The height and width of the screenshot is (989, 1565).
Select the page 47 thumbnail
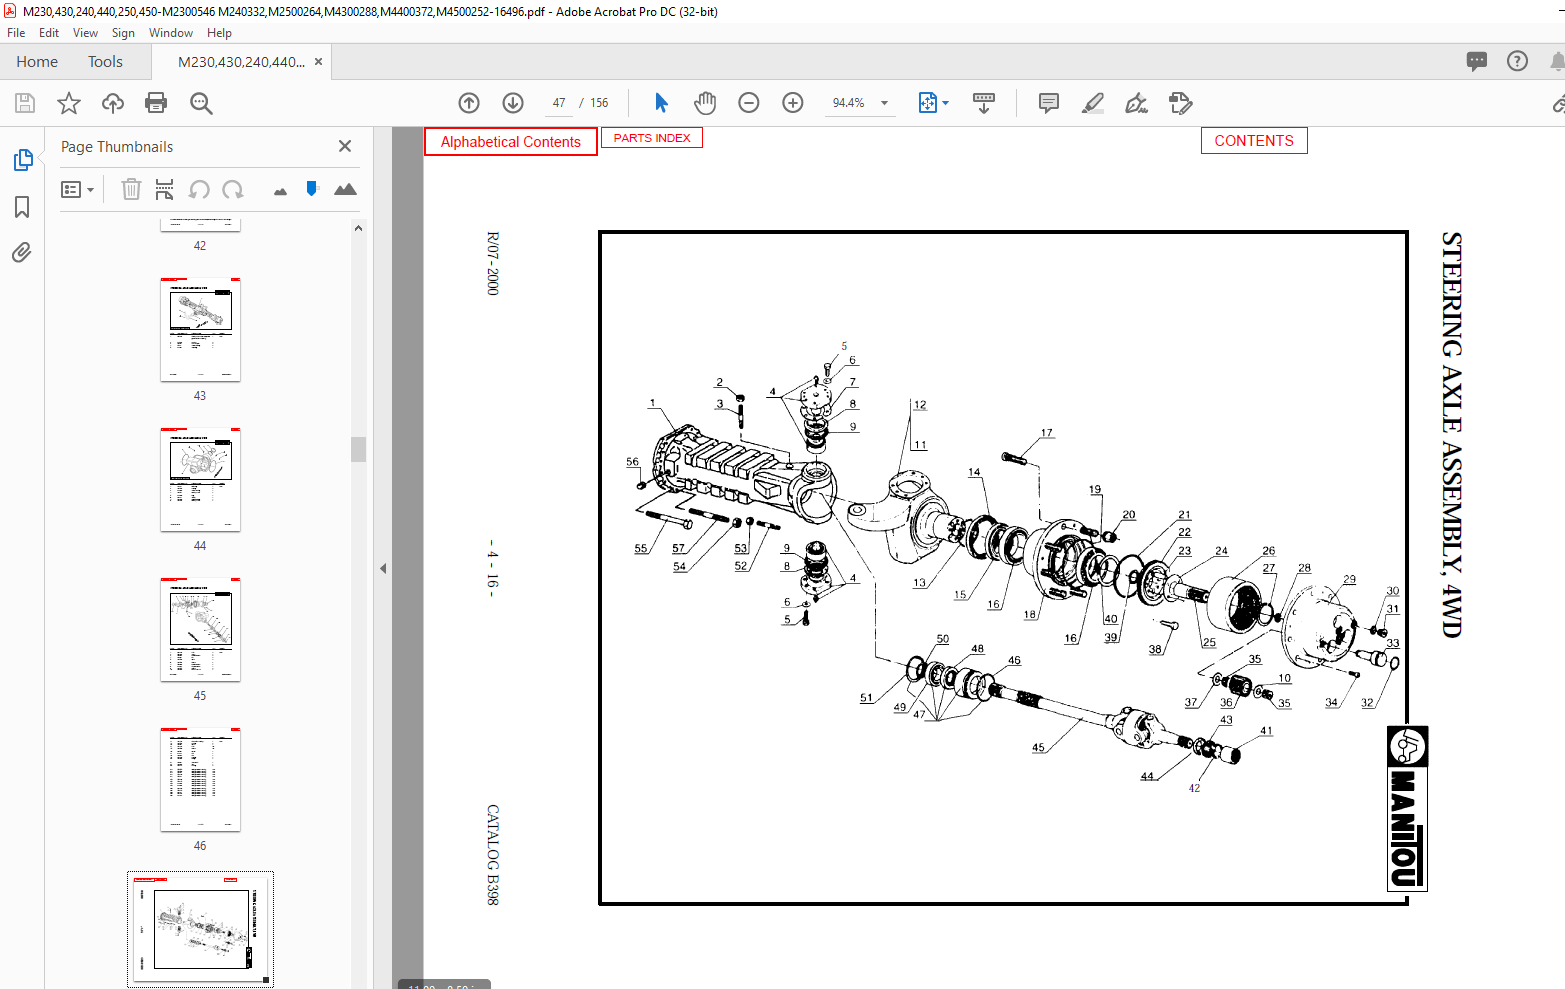(x=200, y=929)
